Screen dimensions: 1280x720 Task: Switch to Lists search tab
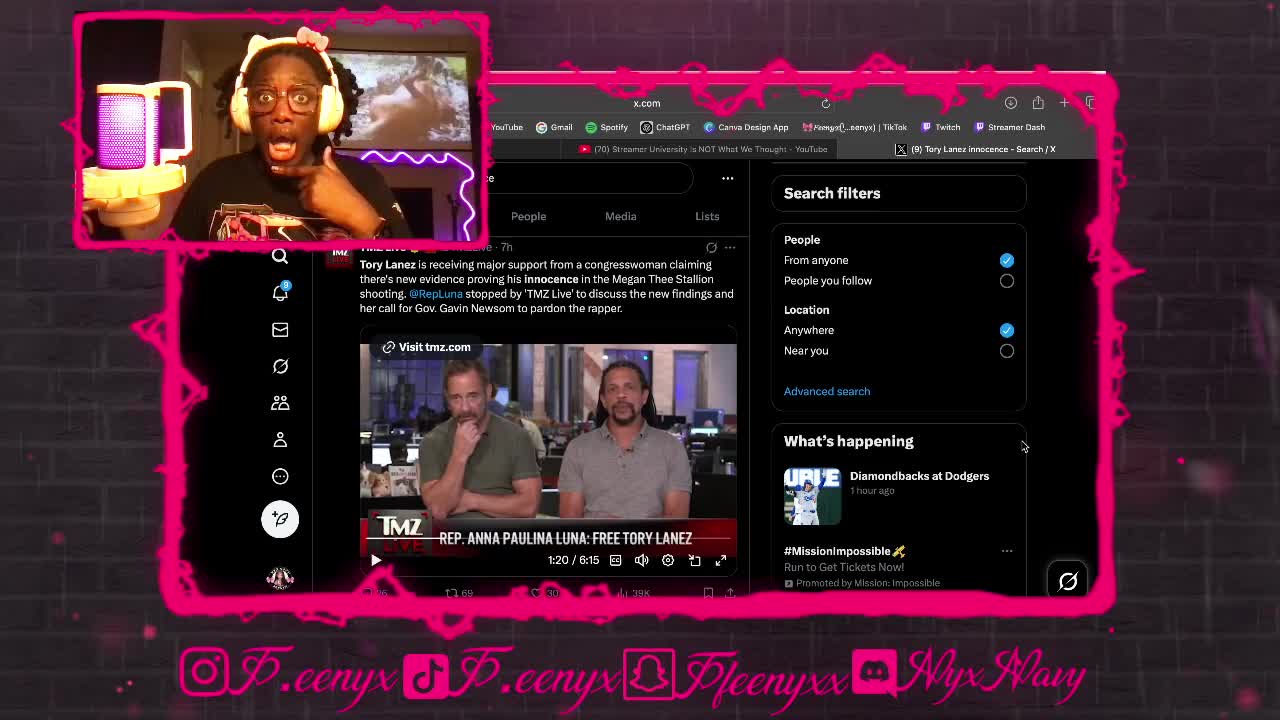click(x=707, y=216)
